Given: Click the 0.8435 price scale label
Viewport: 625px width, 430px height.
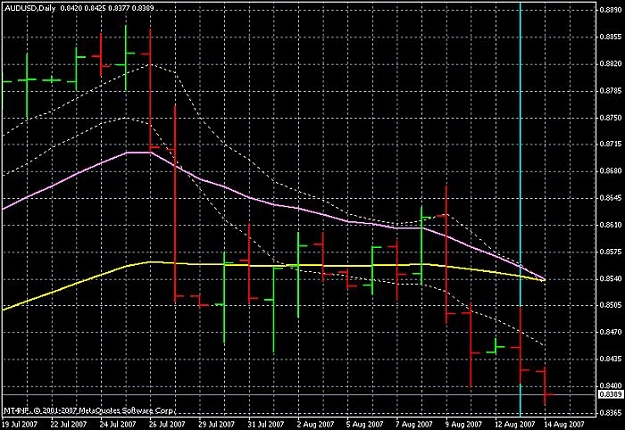Looking at the screenshot, I should click(x=611, y=359).
